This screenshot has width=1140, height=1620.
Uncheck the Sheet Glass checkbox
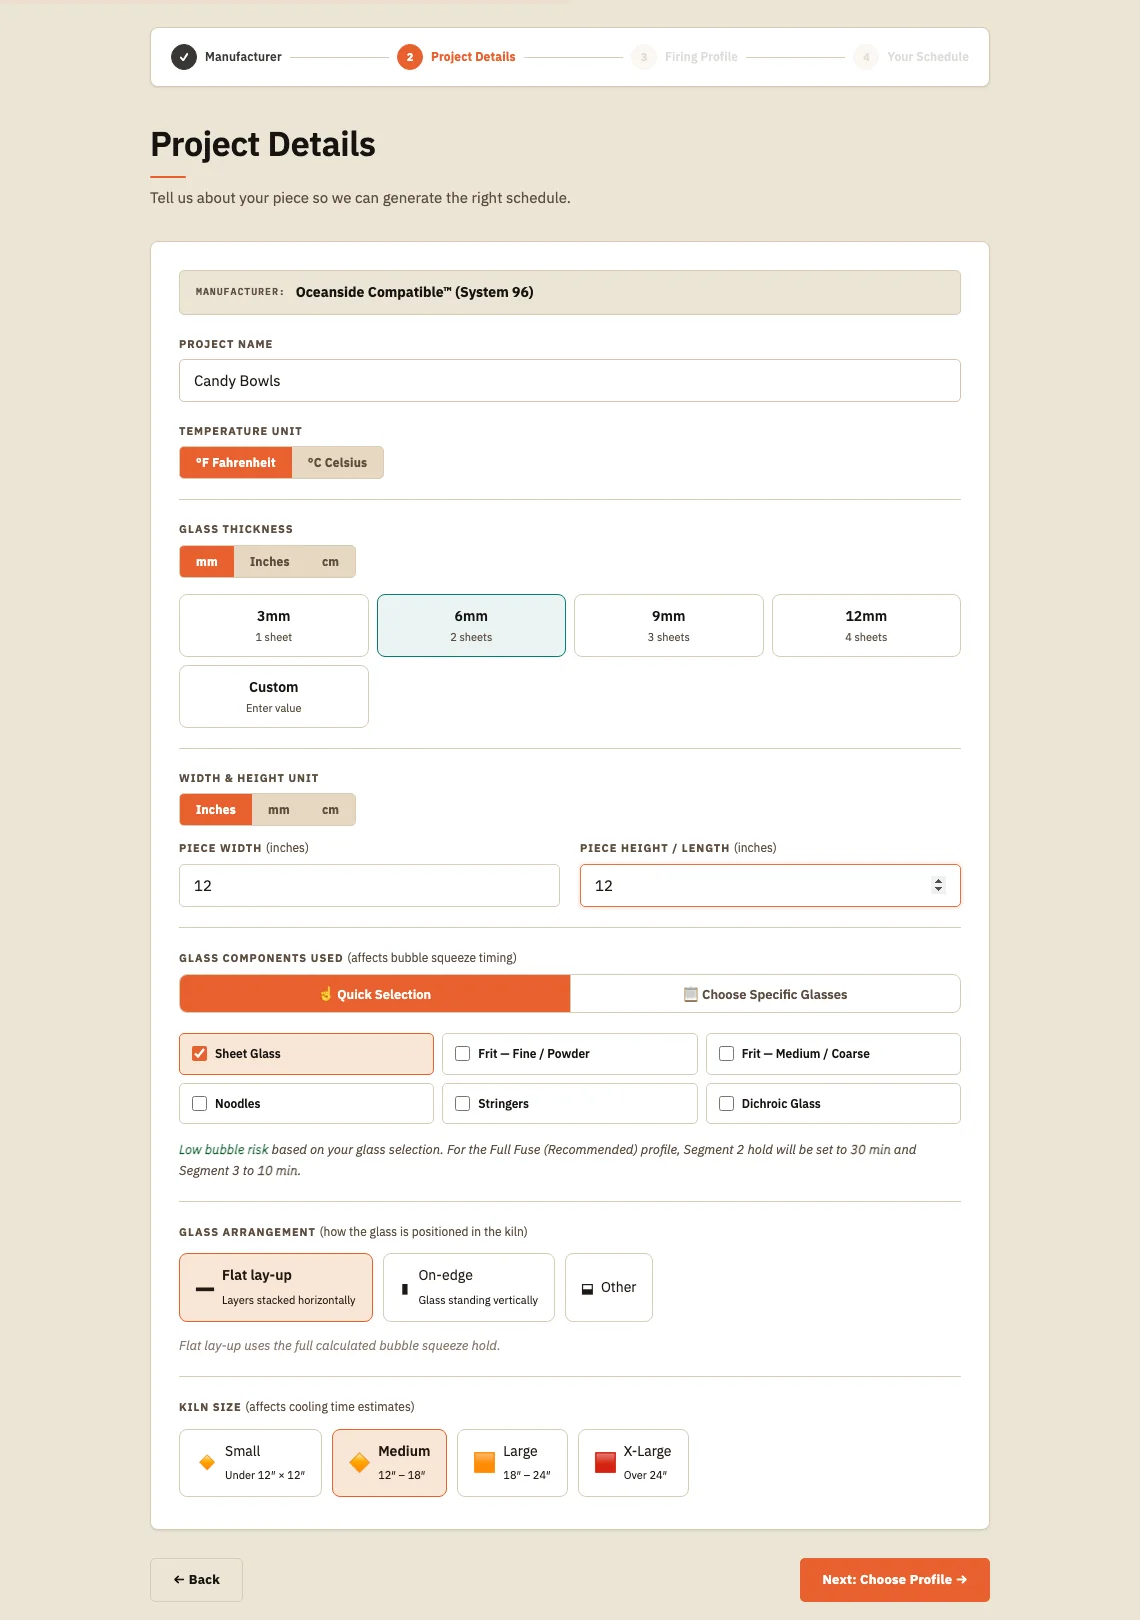pyautogui.click(x=200, y=1054)
